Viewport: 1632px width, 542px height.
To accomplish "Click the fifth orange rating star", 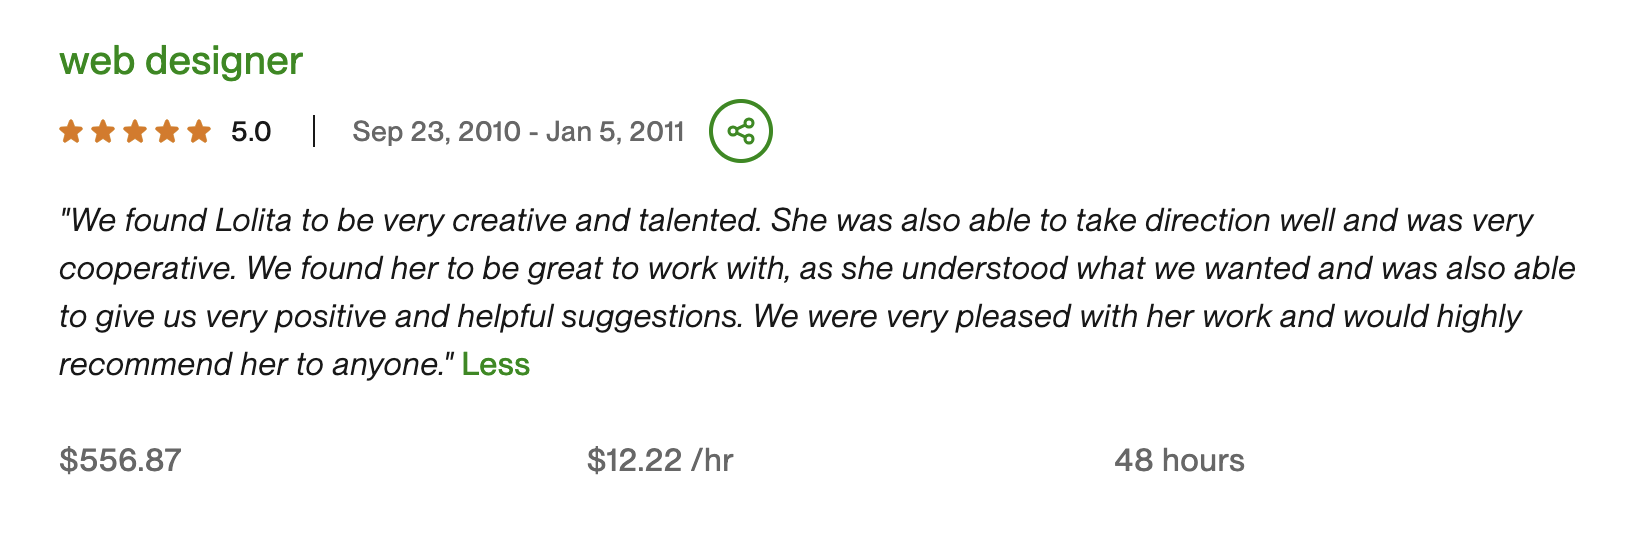I will point(199,131).
